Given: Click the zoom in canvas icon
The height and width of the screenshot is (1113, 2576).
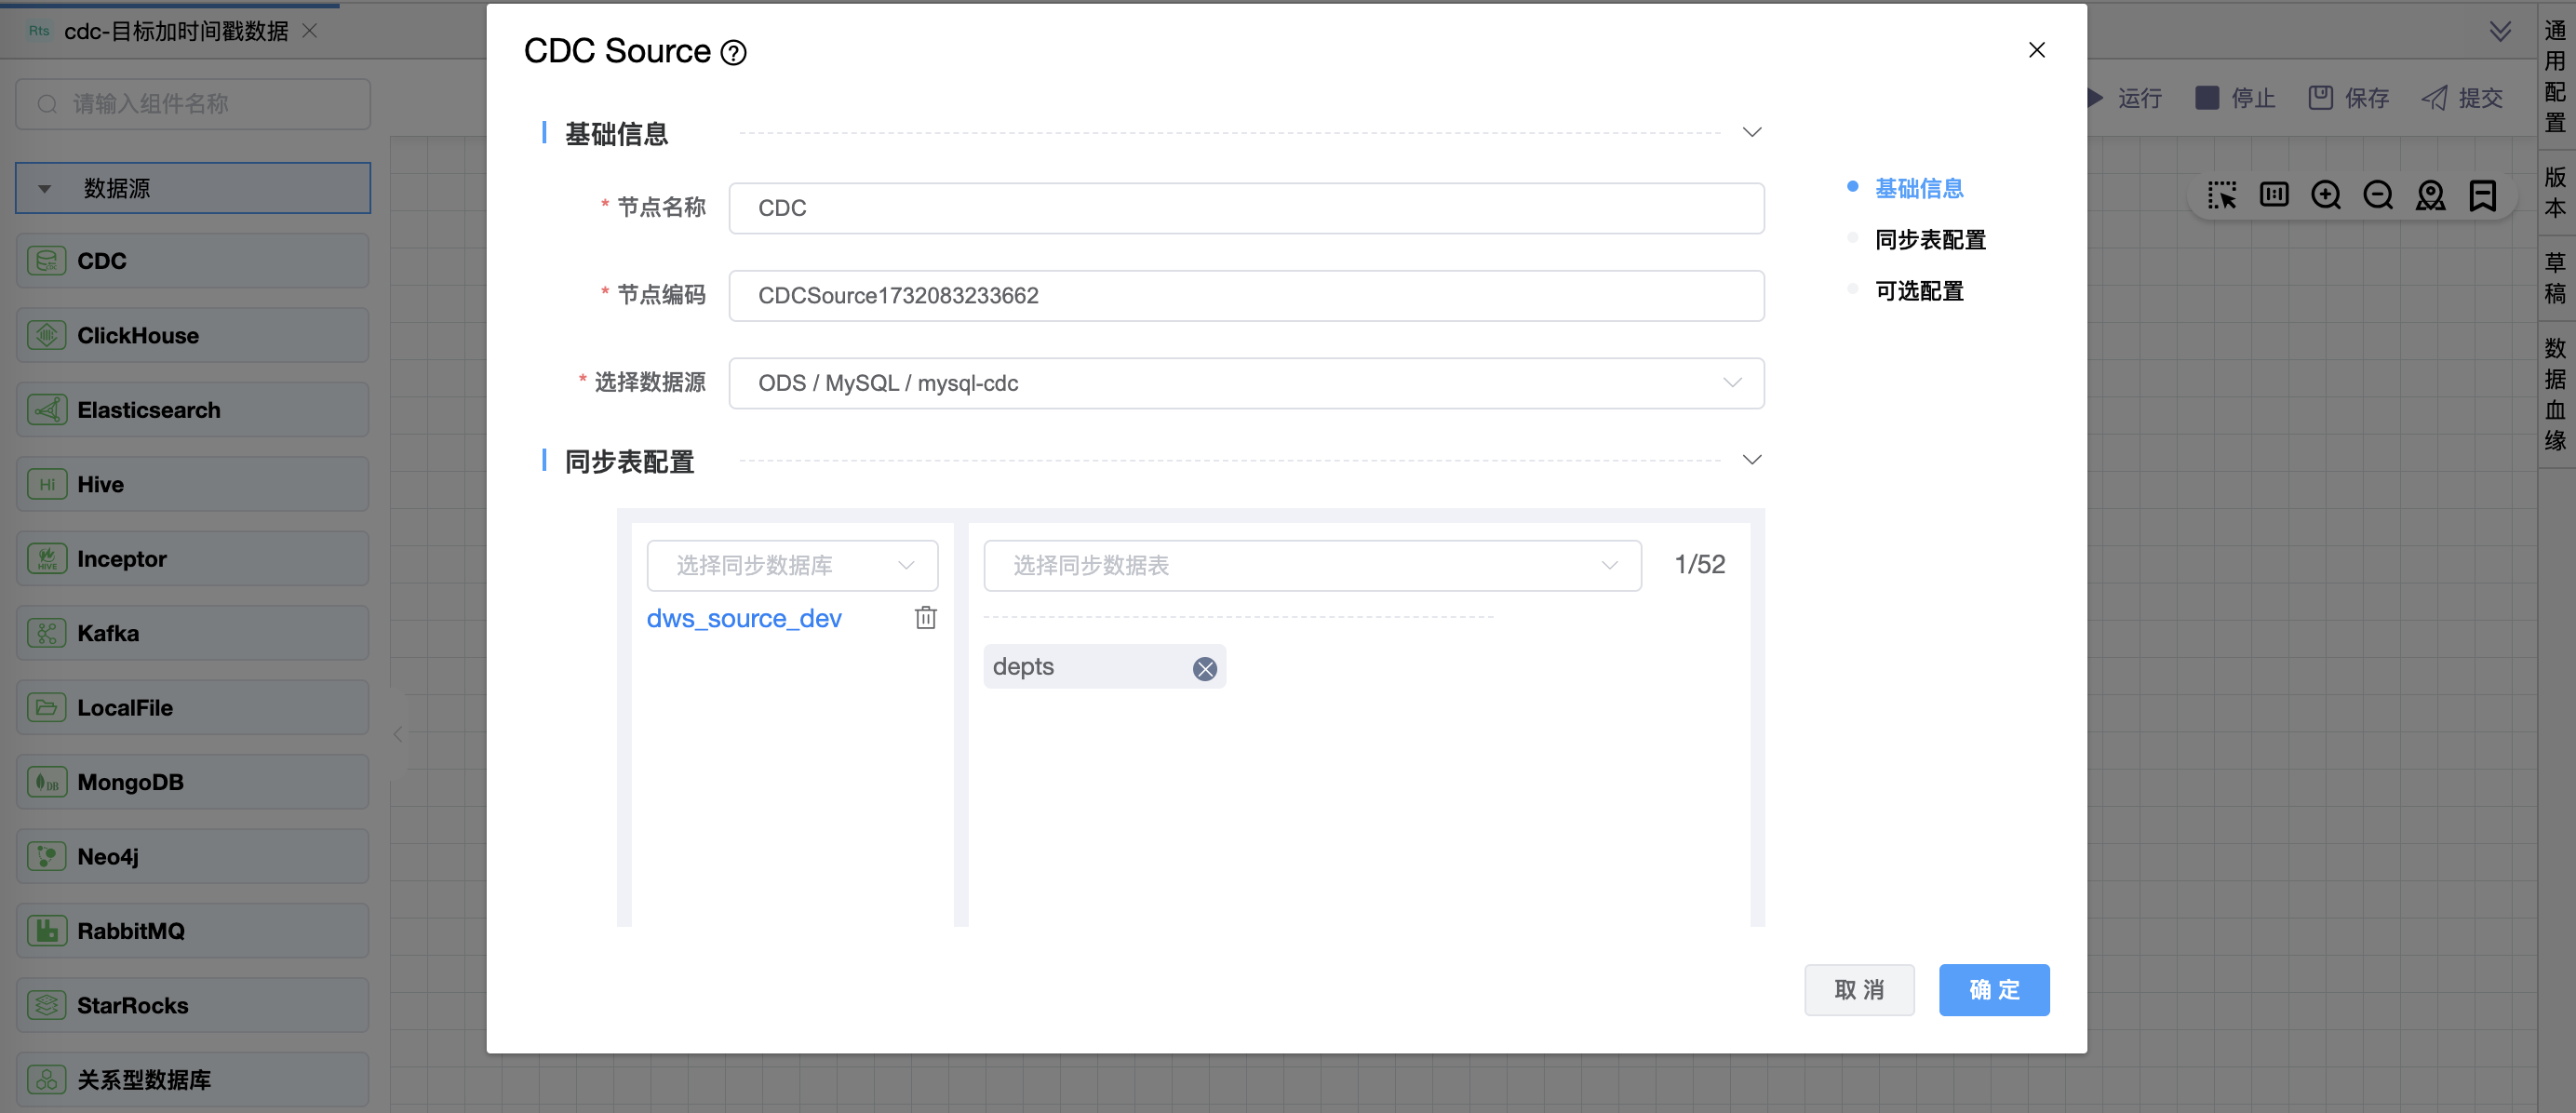Looking at the screenshot, I should pyautogui.click(x=2325, y=195).
